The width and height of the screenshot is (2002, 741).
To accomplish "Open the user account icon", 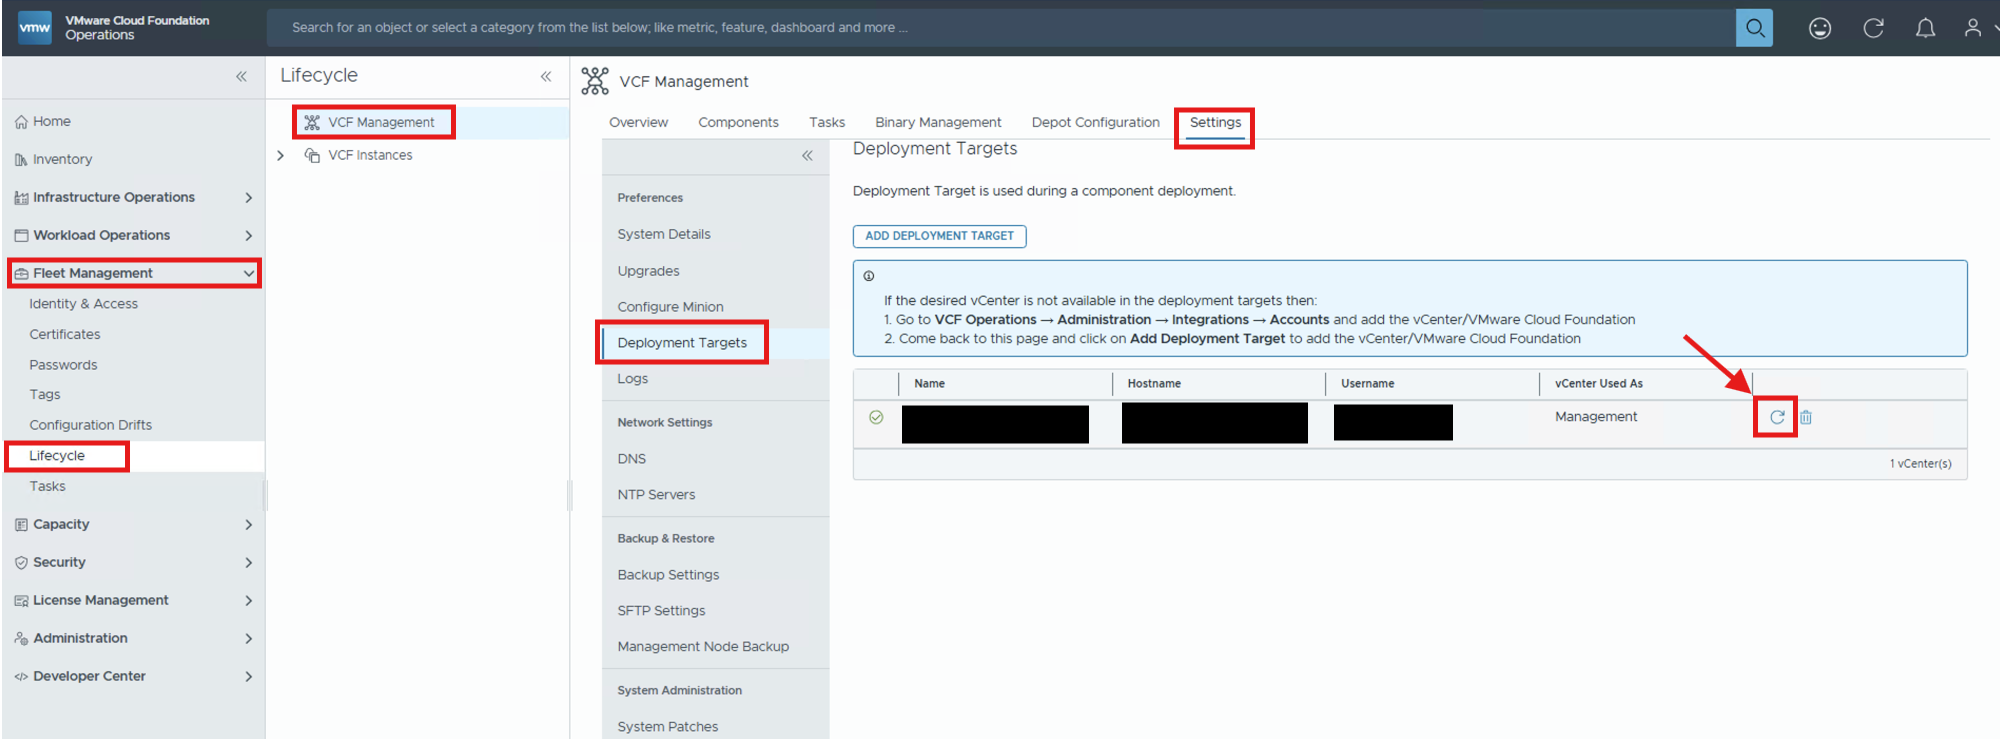I will pos(1972,28).
